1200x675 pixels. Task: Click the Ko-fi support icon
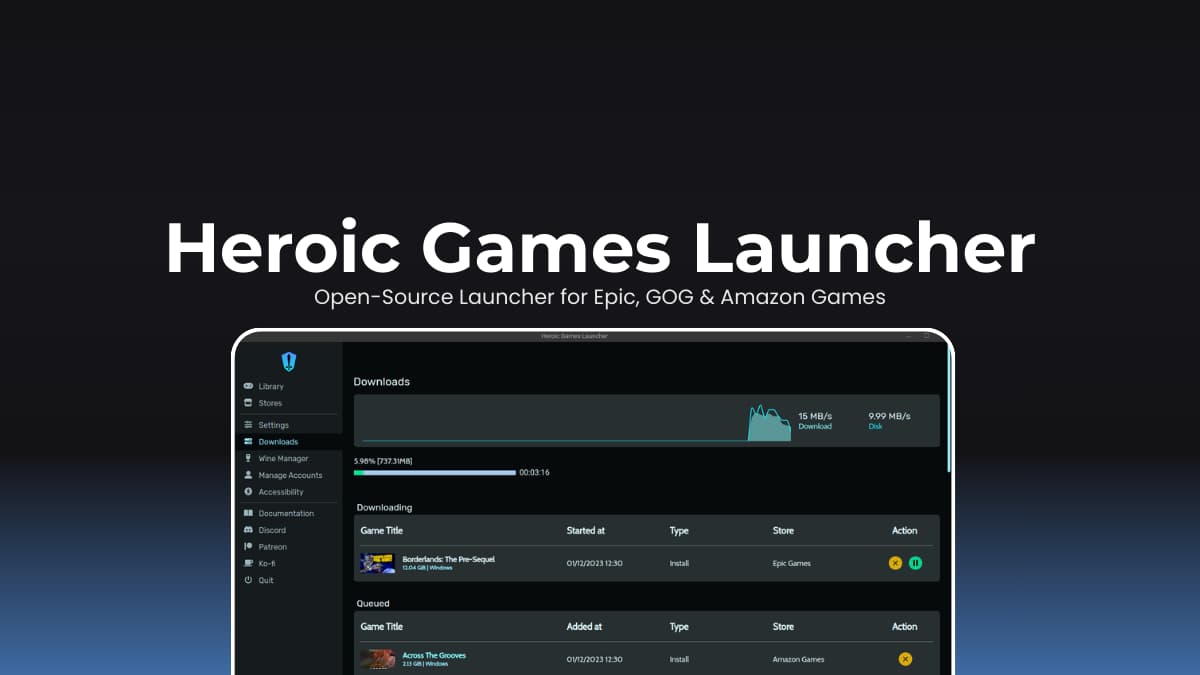pyautogui.click(x=248, y=563)
